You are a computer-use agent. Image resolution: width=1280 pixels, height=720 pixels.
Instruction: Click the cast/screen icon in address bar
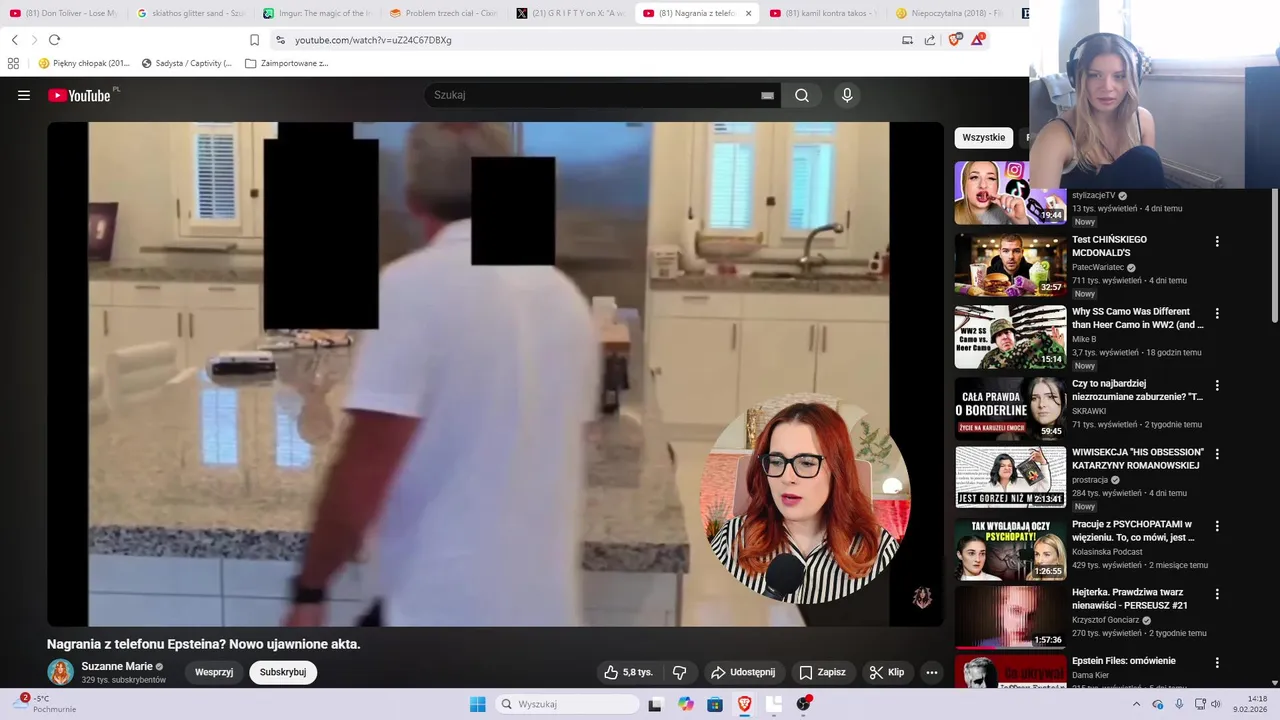907,40
